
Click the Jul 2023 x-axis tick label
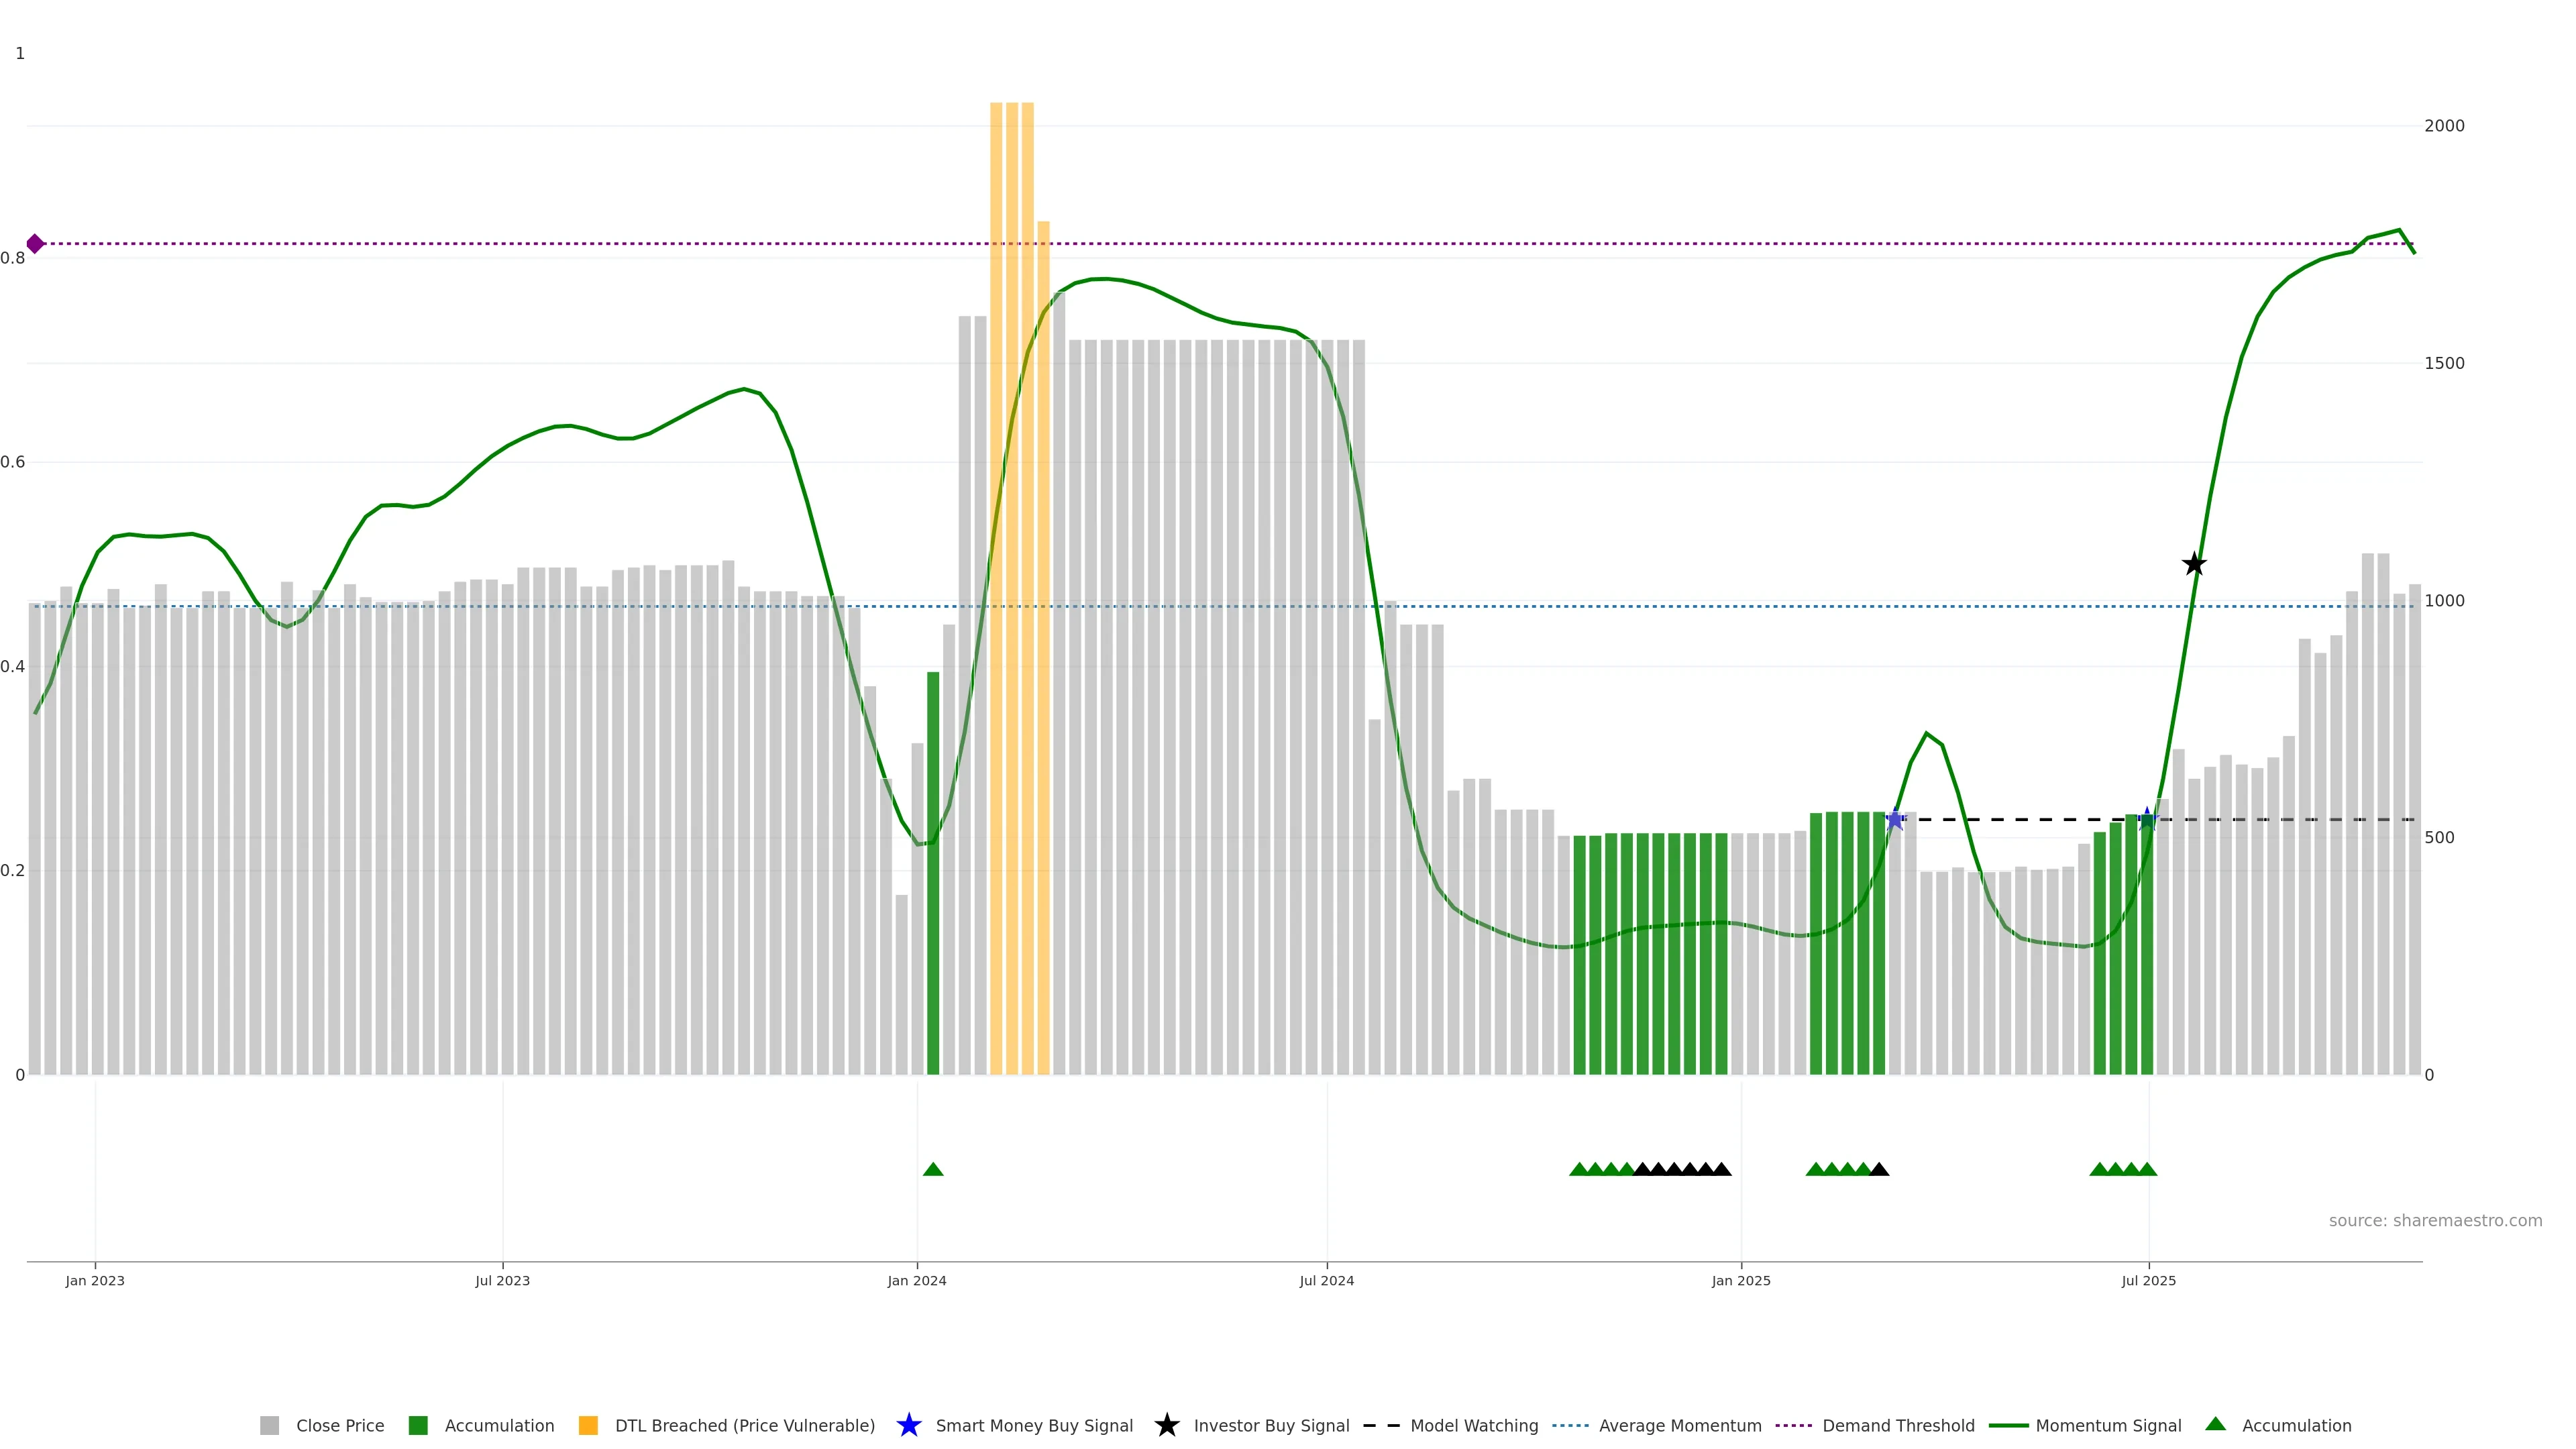pos(502,1281)
